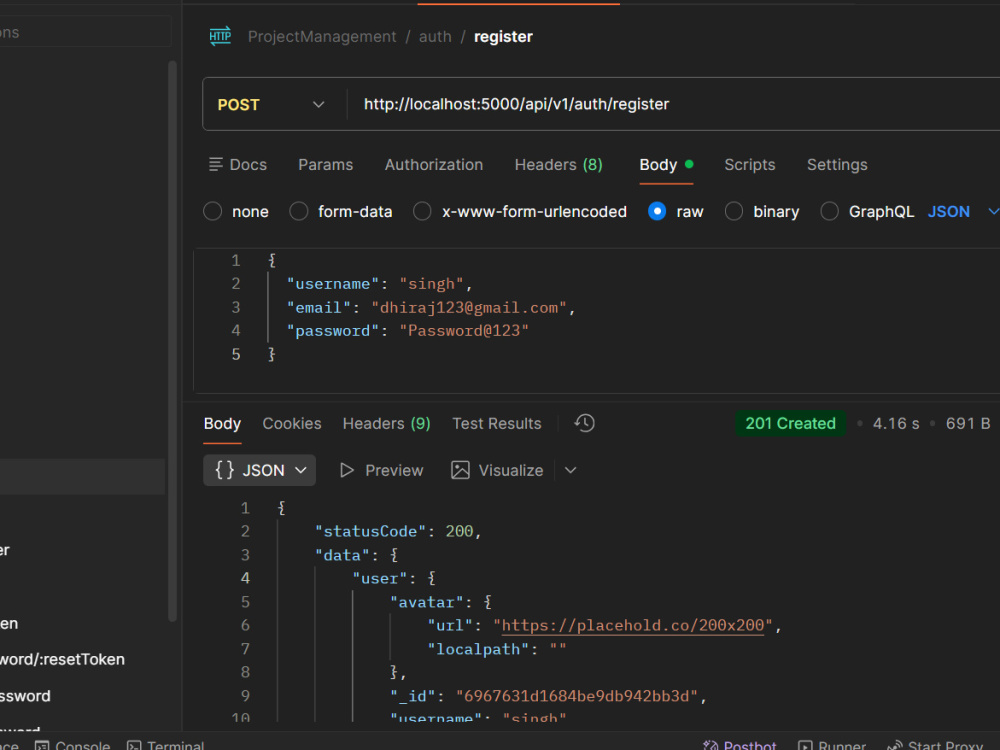Click ProjectManagement in the breadcrumb
This screenshot has height=750, width=1000.
pyautogui.click(x=322, y=37)
